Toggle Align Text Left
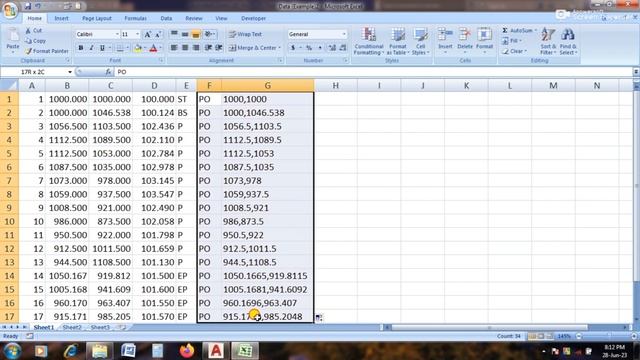 click(x=174, y=48)
